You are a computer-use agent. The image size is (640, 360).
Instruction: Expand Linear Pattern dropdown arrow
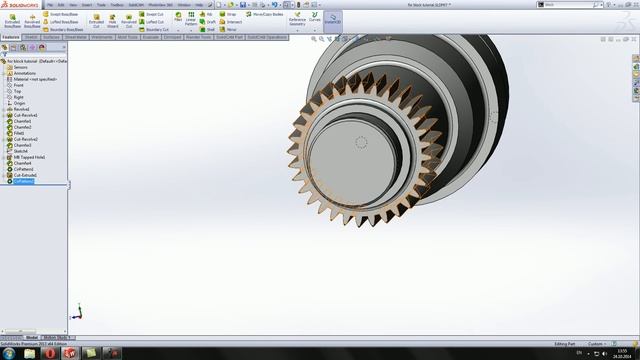[191, 30]
